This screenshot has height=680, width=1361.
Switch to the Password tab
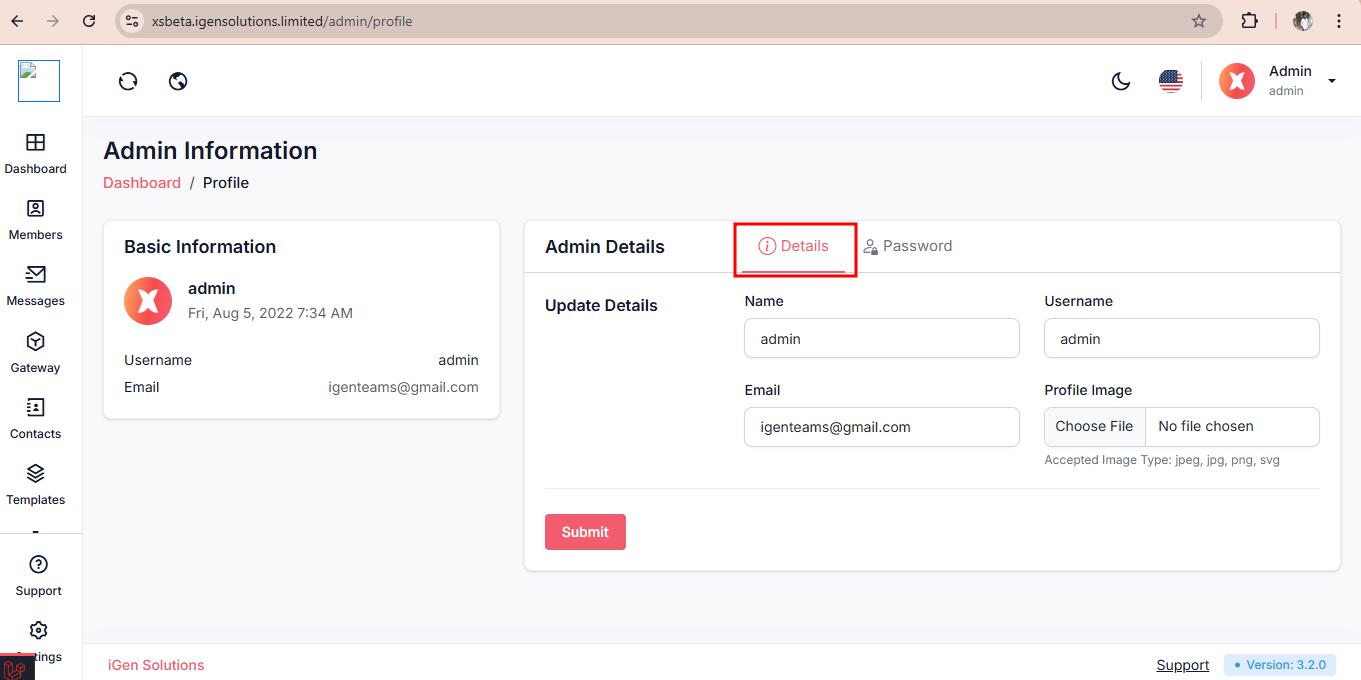tap(908, 246)
